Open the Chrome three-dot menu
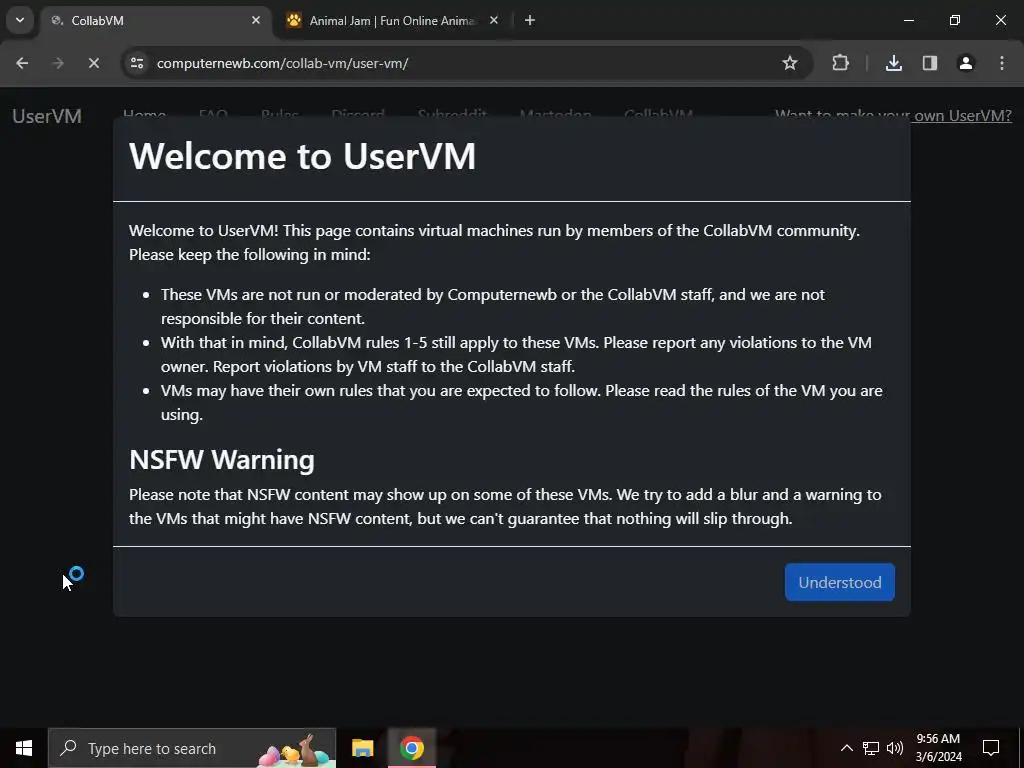 pyautogui.click(x=1002, y=63)
